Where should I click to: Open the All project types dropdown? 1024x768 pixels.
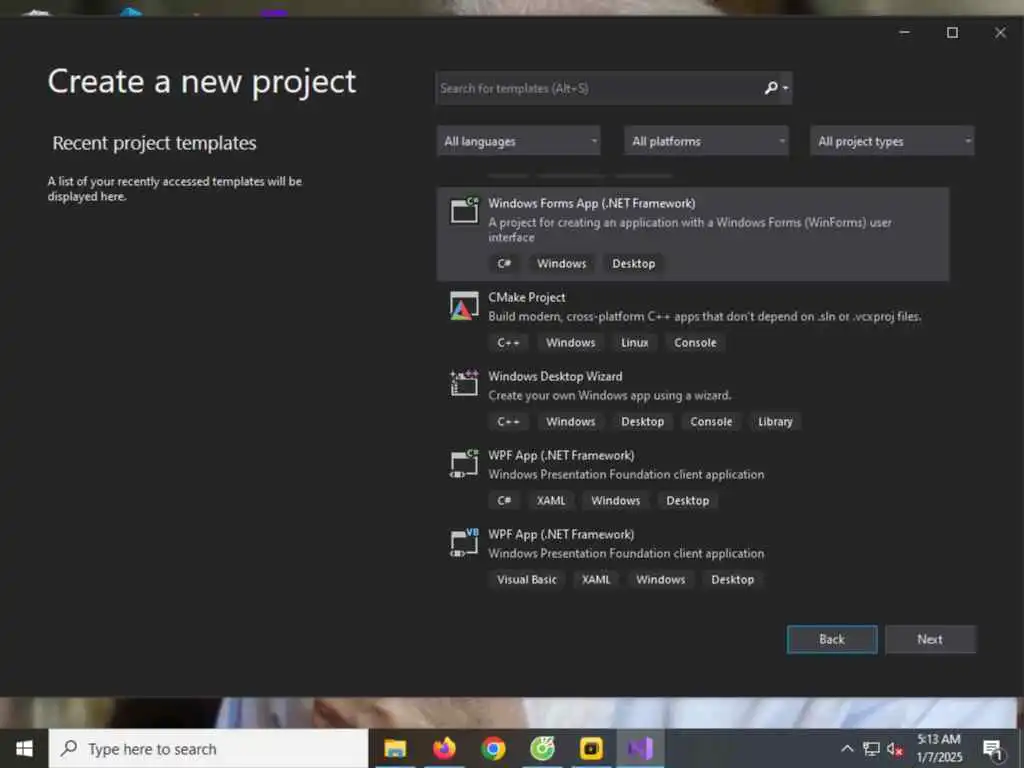pyautogui.click(x=892, y=141)
